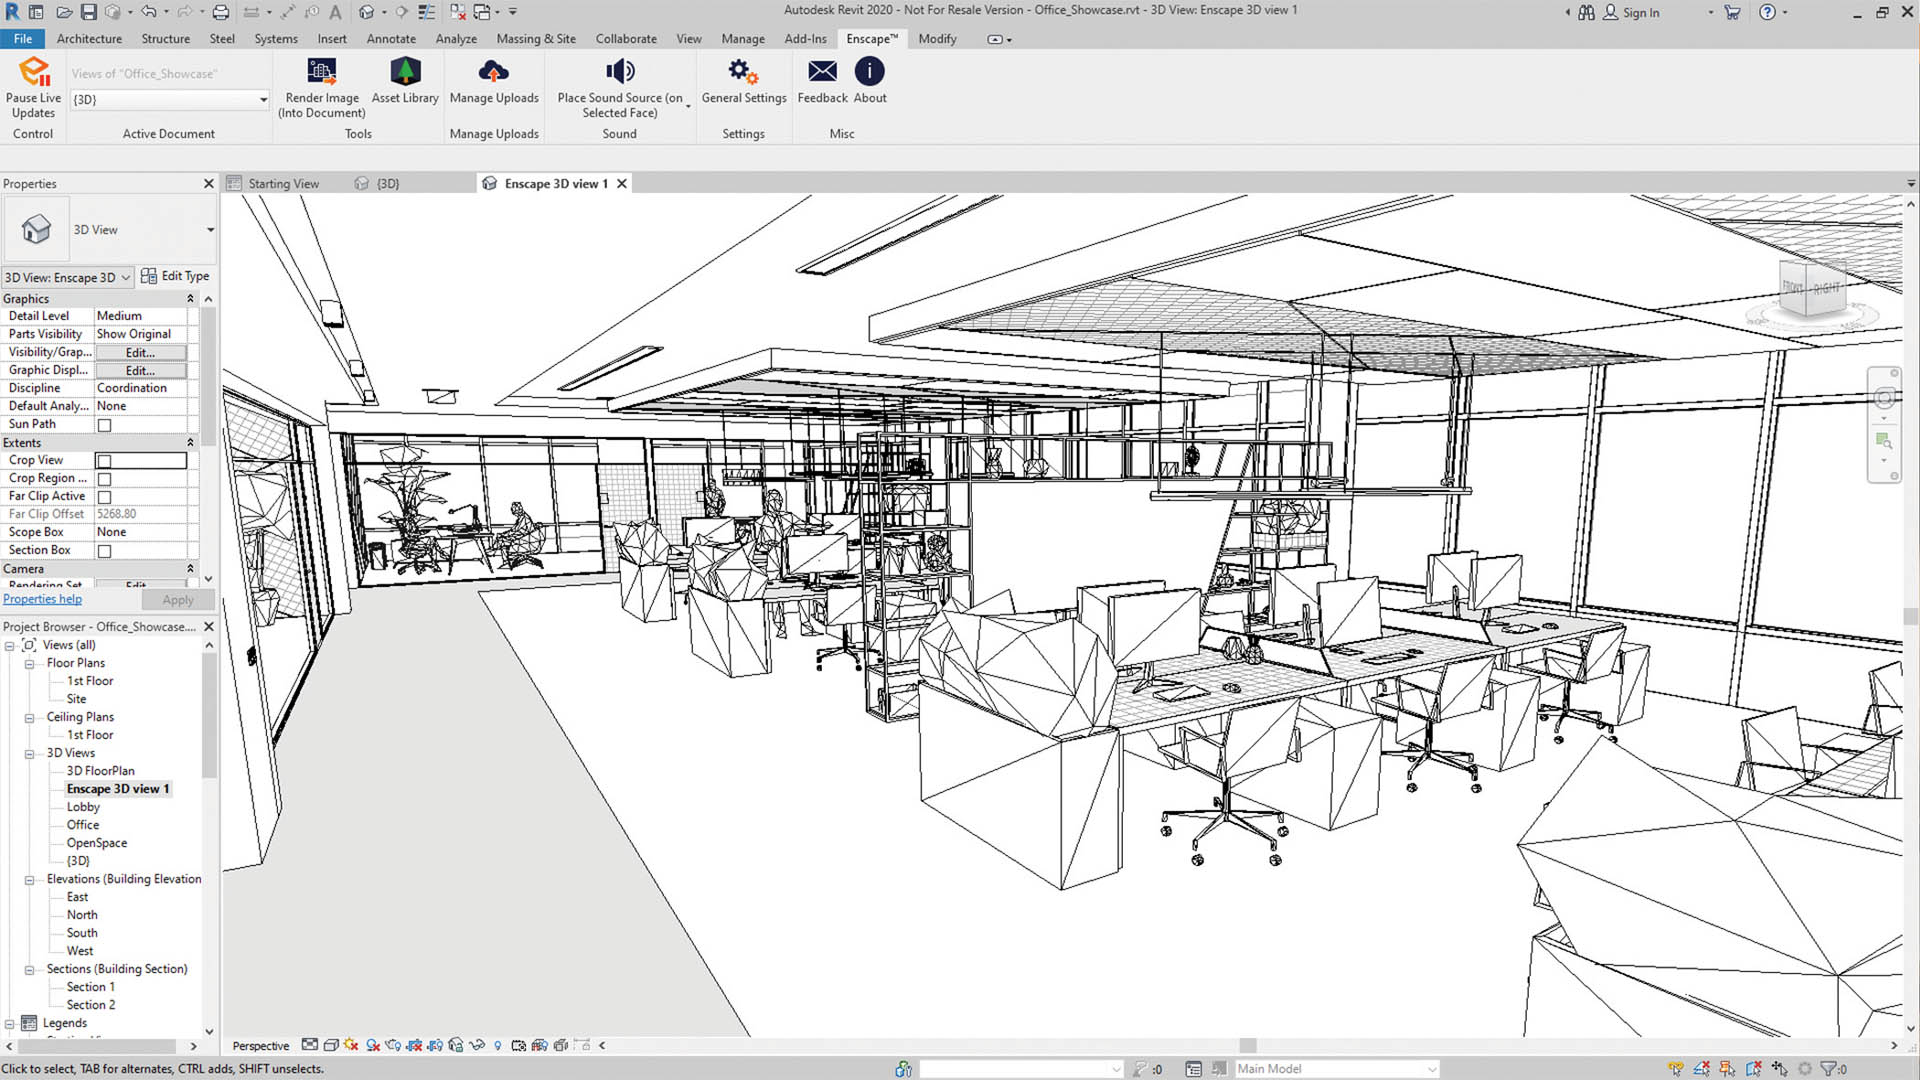Image resolution: width=1920 pixels, height=1080 pixels.
Task: Enable the Crop View checkbox
Action: (103, 460)
